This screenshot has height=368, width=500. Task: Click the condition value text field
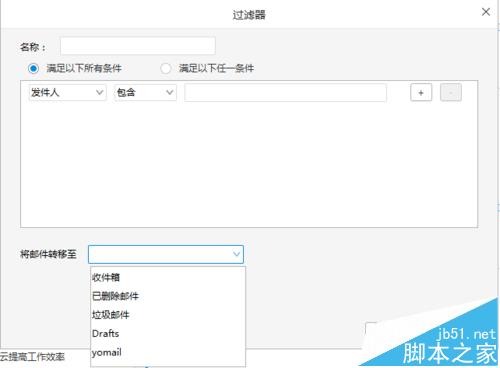285,92
